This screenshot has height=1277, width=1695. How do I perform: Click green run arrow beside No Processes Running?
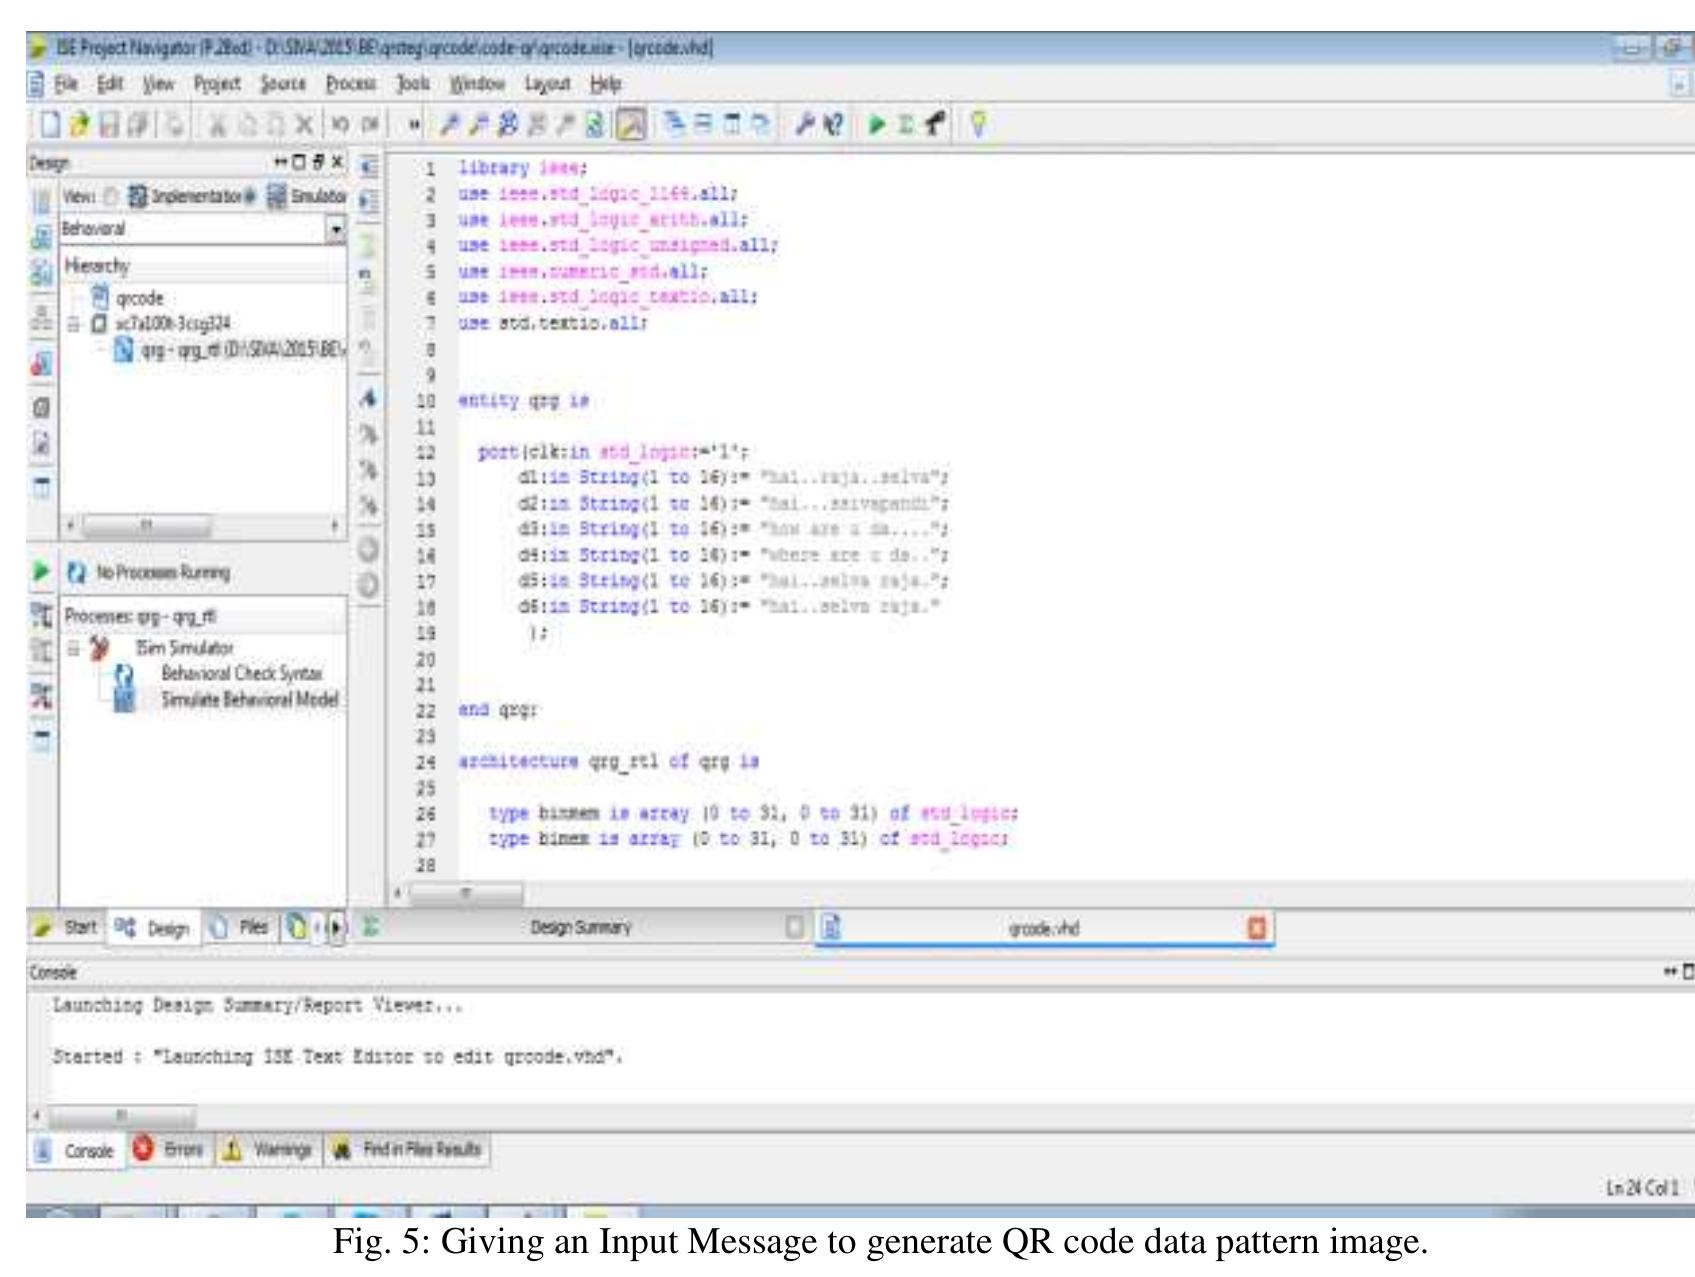pos(41,571)
